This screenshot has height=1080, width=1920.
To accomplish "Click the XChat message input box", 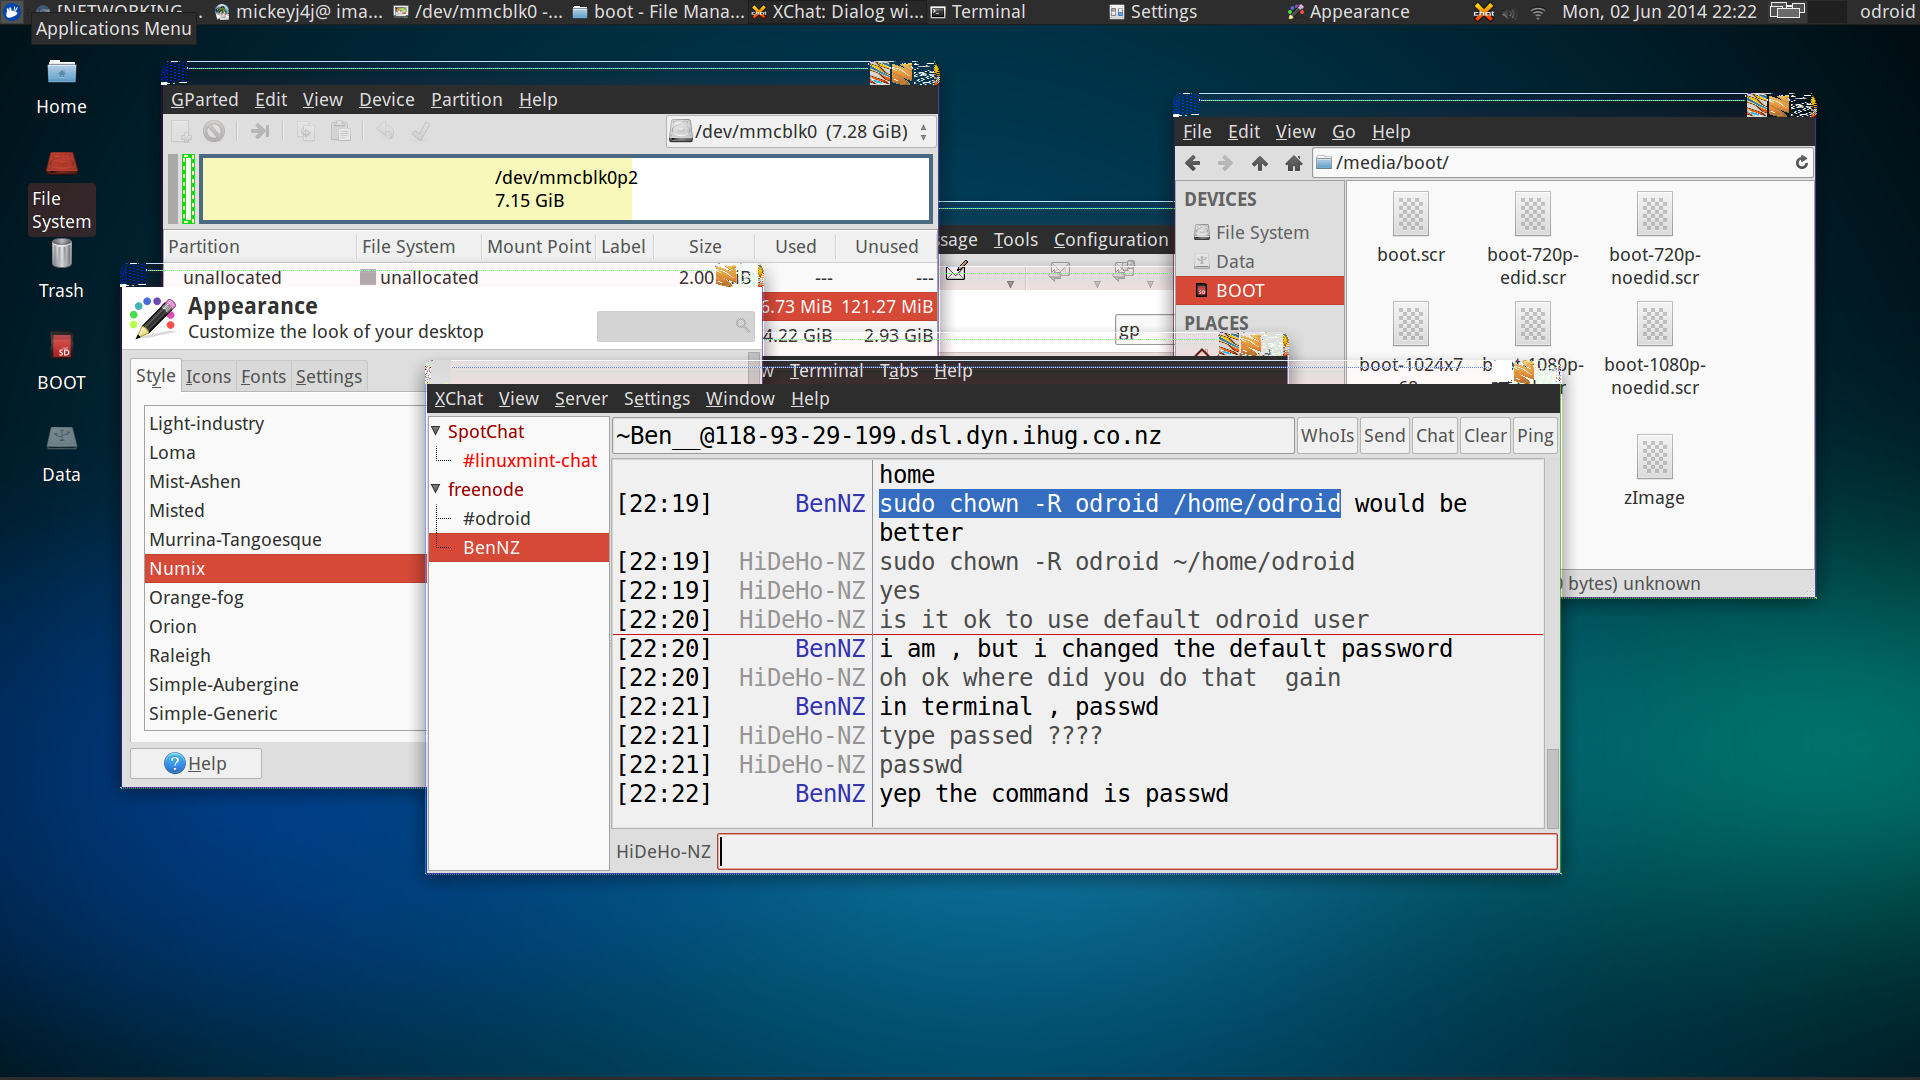I will [x=1137, y=851].
